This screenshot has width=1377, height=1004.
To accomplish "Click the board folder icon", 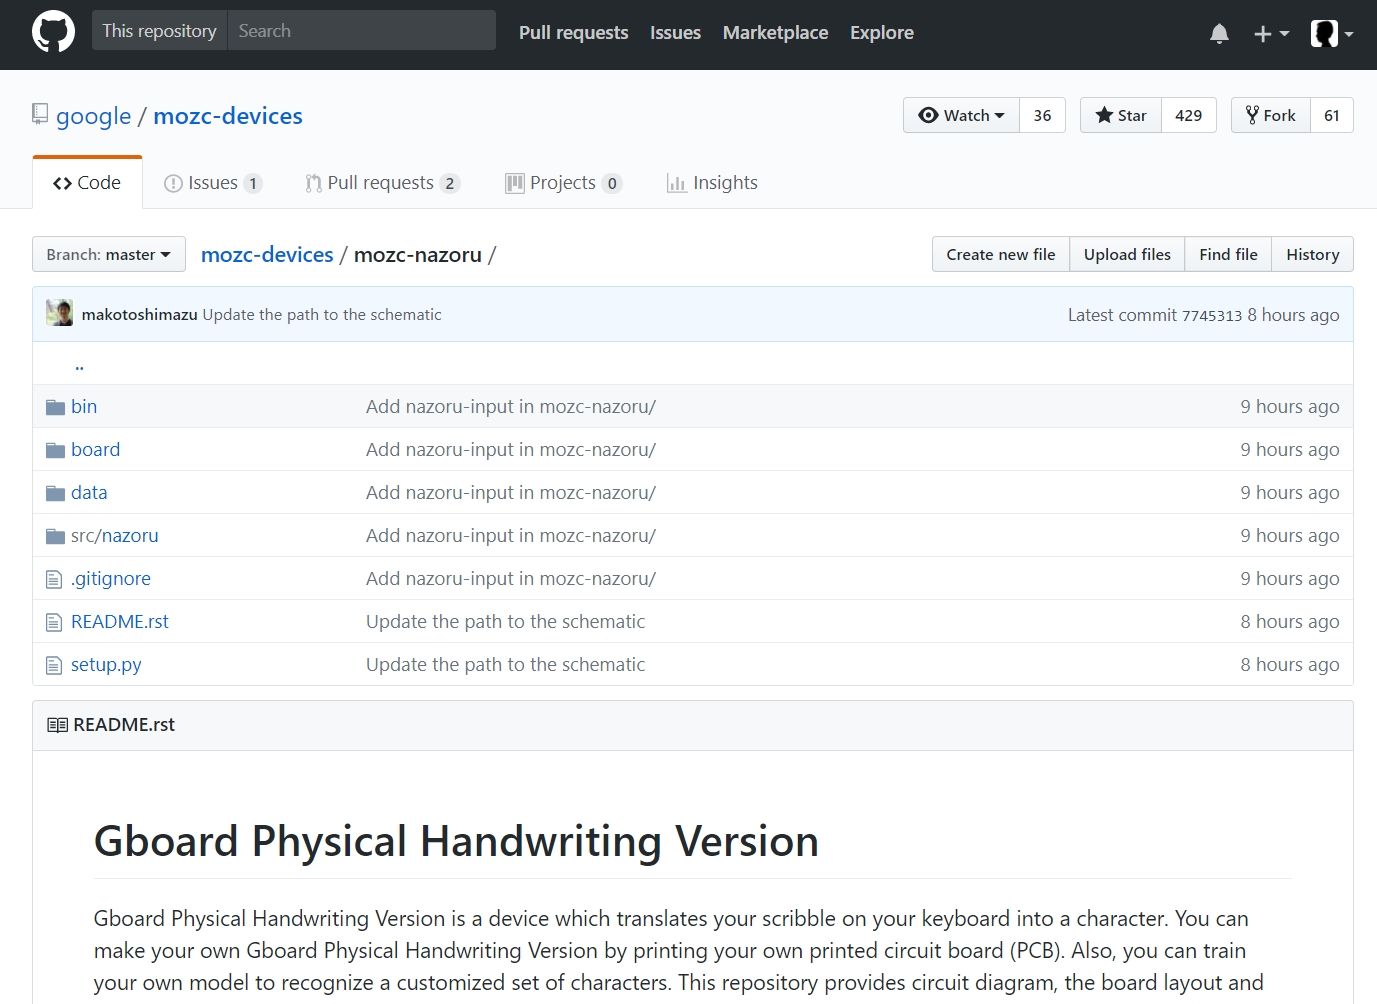I will tap(55, 450).
